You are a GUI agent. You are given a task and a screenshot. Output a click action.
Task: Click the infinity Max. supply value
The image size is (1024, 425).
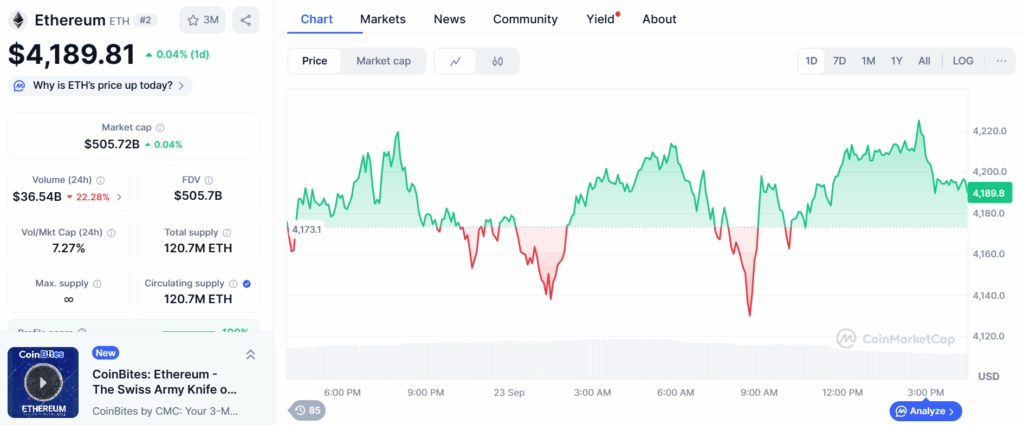[x=69, y=300]
